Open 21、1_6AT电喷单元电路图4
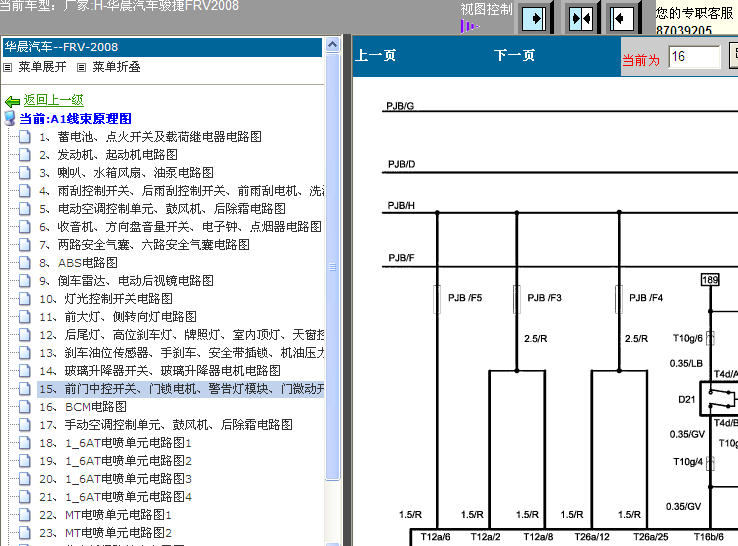Screen dimensions: 738x546 [115, 497]
